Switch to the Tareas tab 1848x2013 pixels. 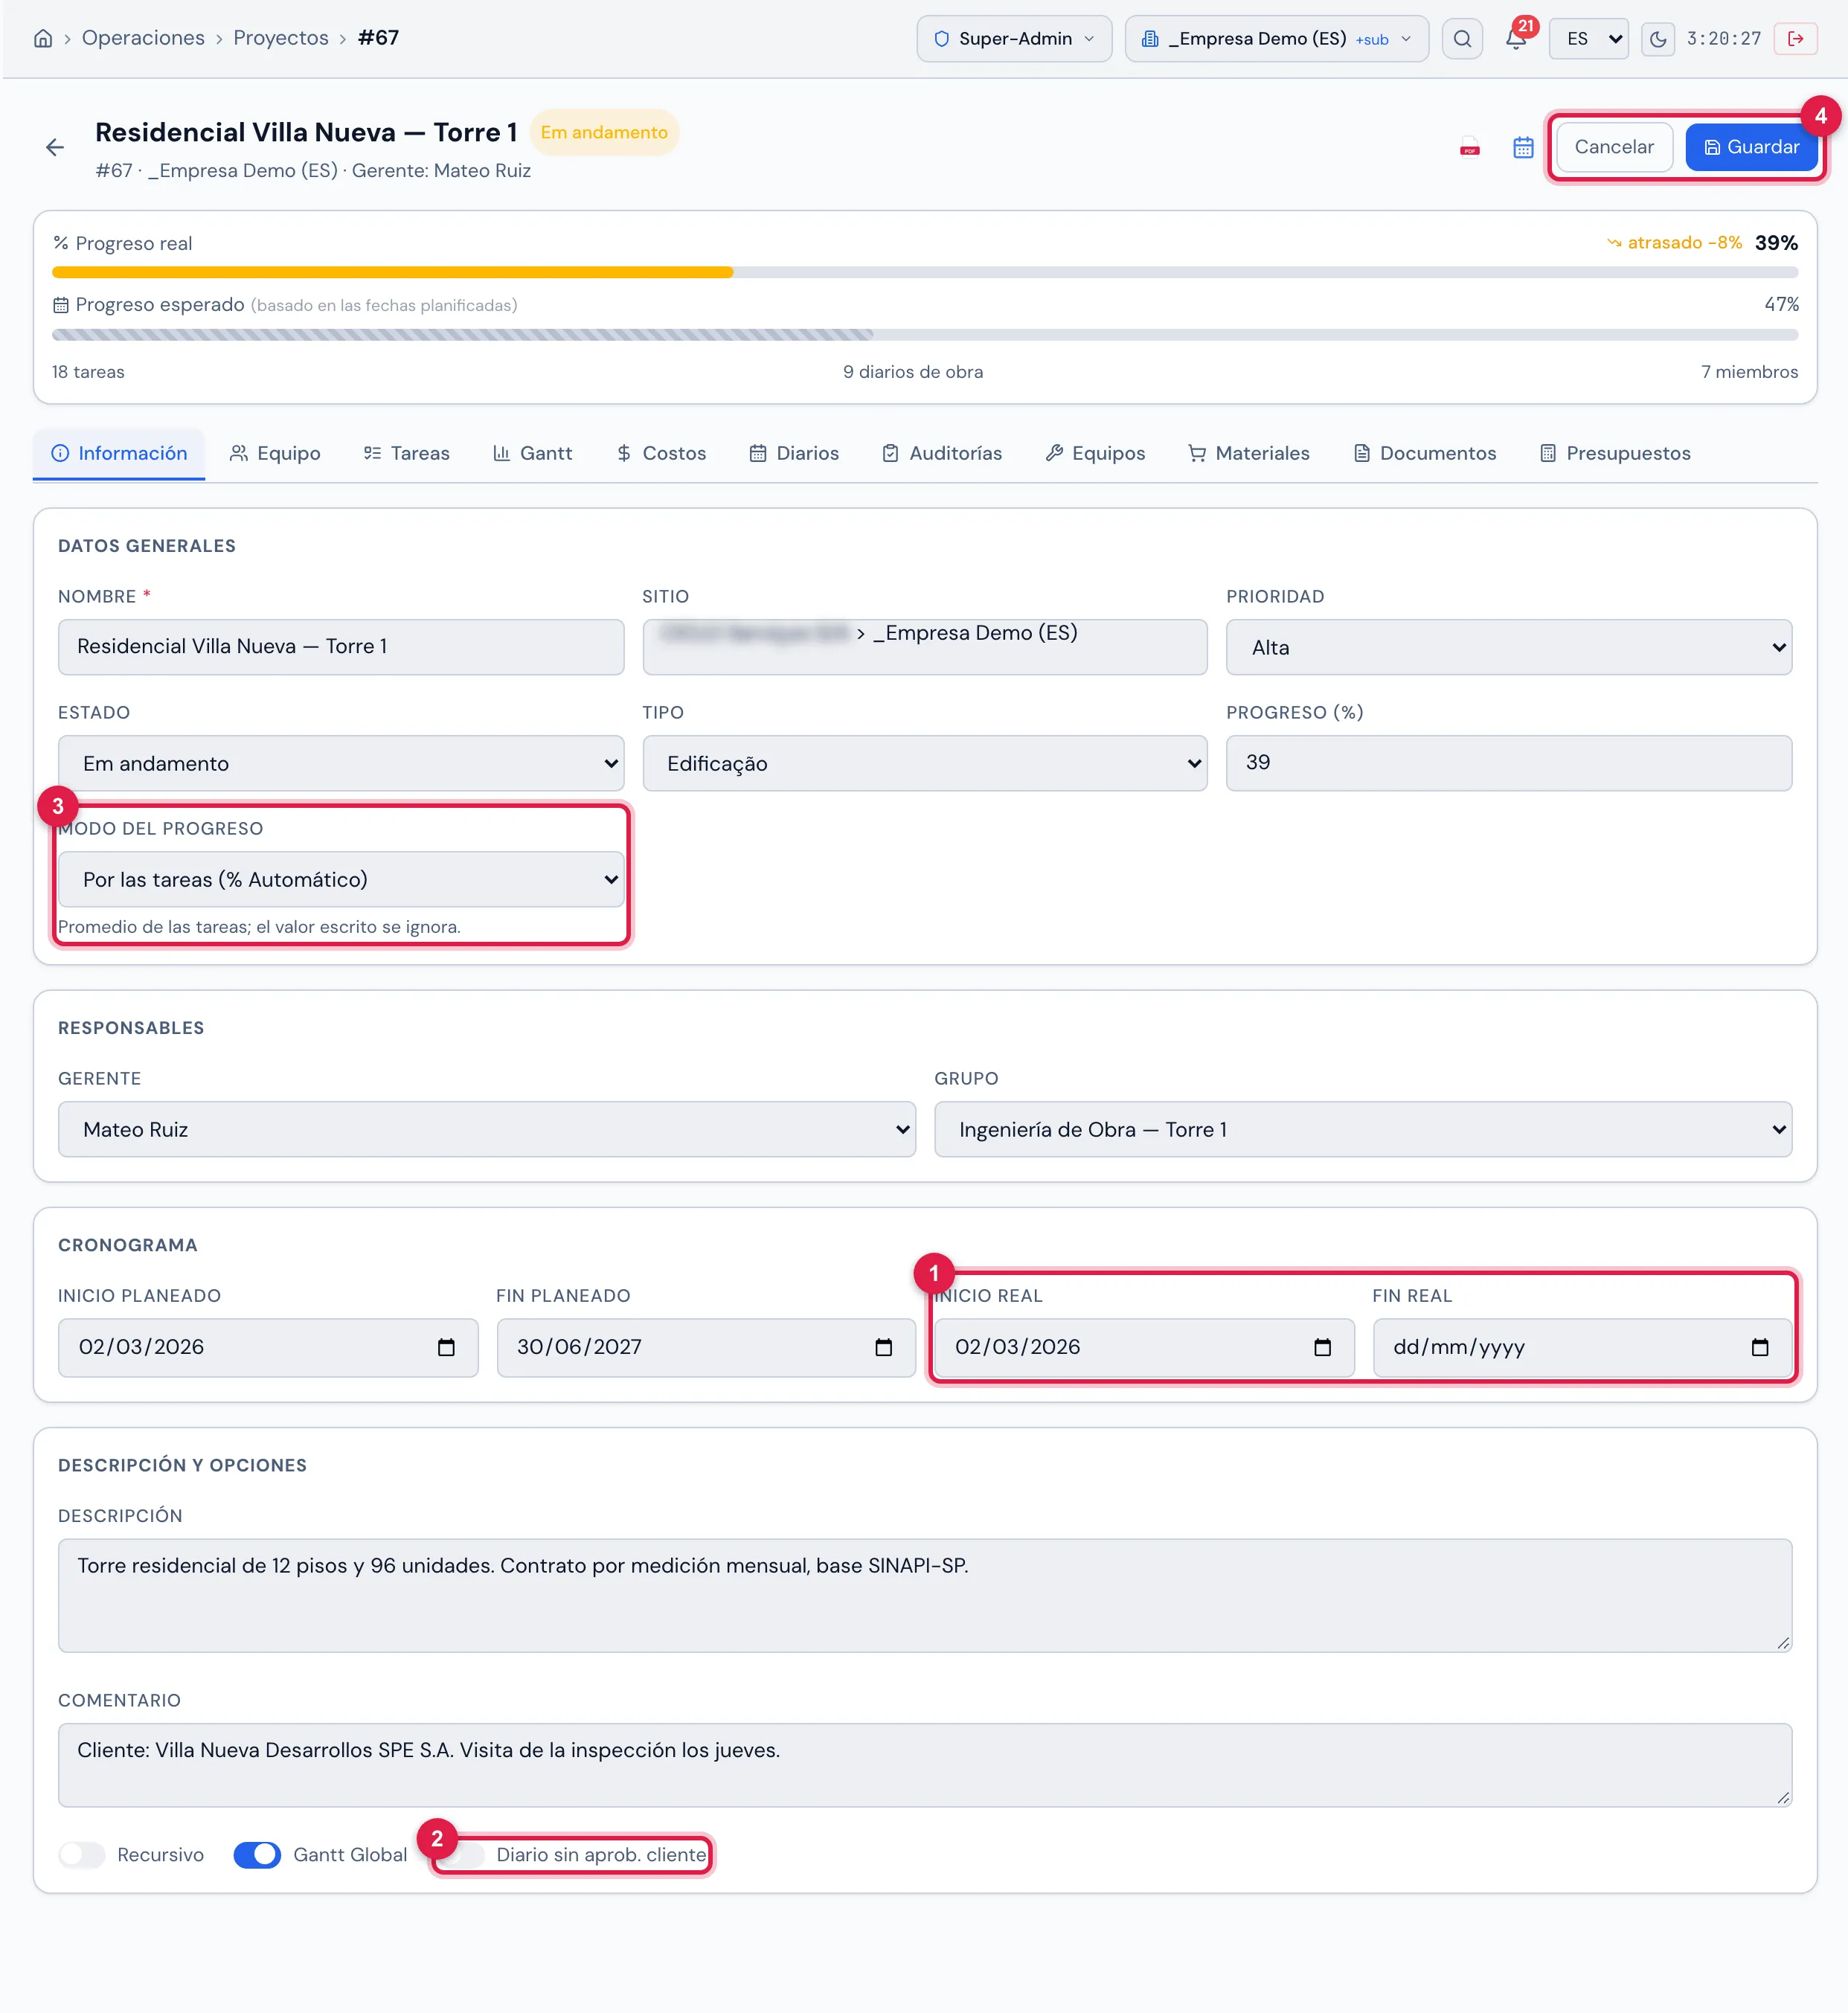(x=406, y=453)
